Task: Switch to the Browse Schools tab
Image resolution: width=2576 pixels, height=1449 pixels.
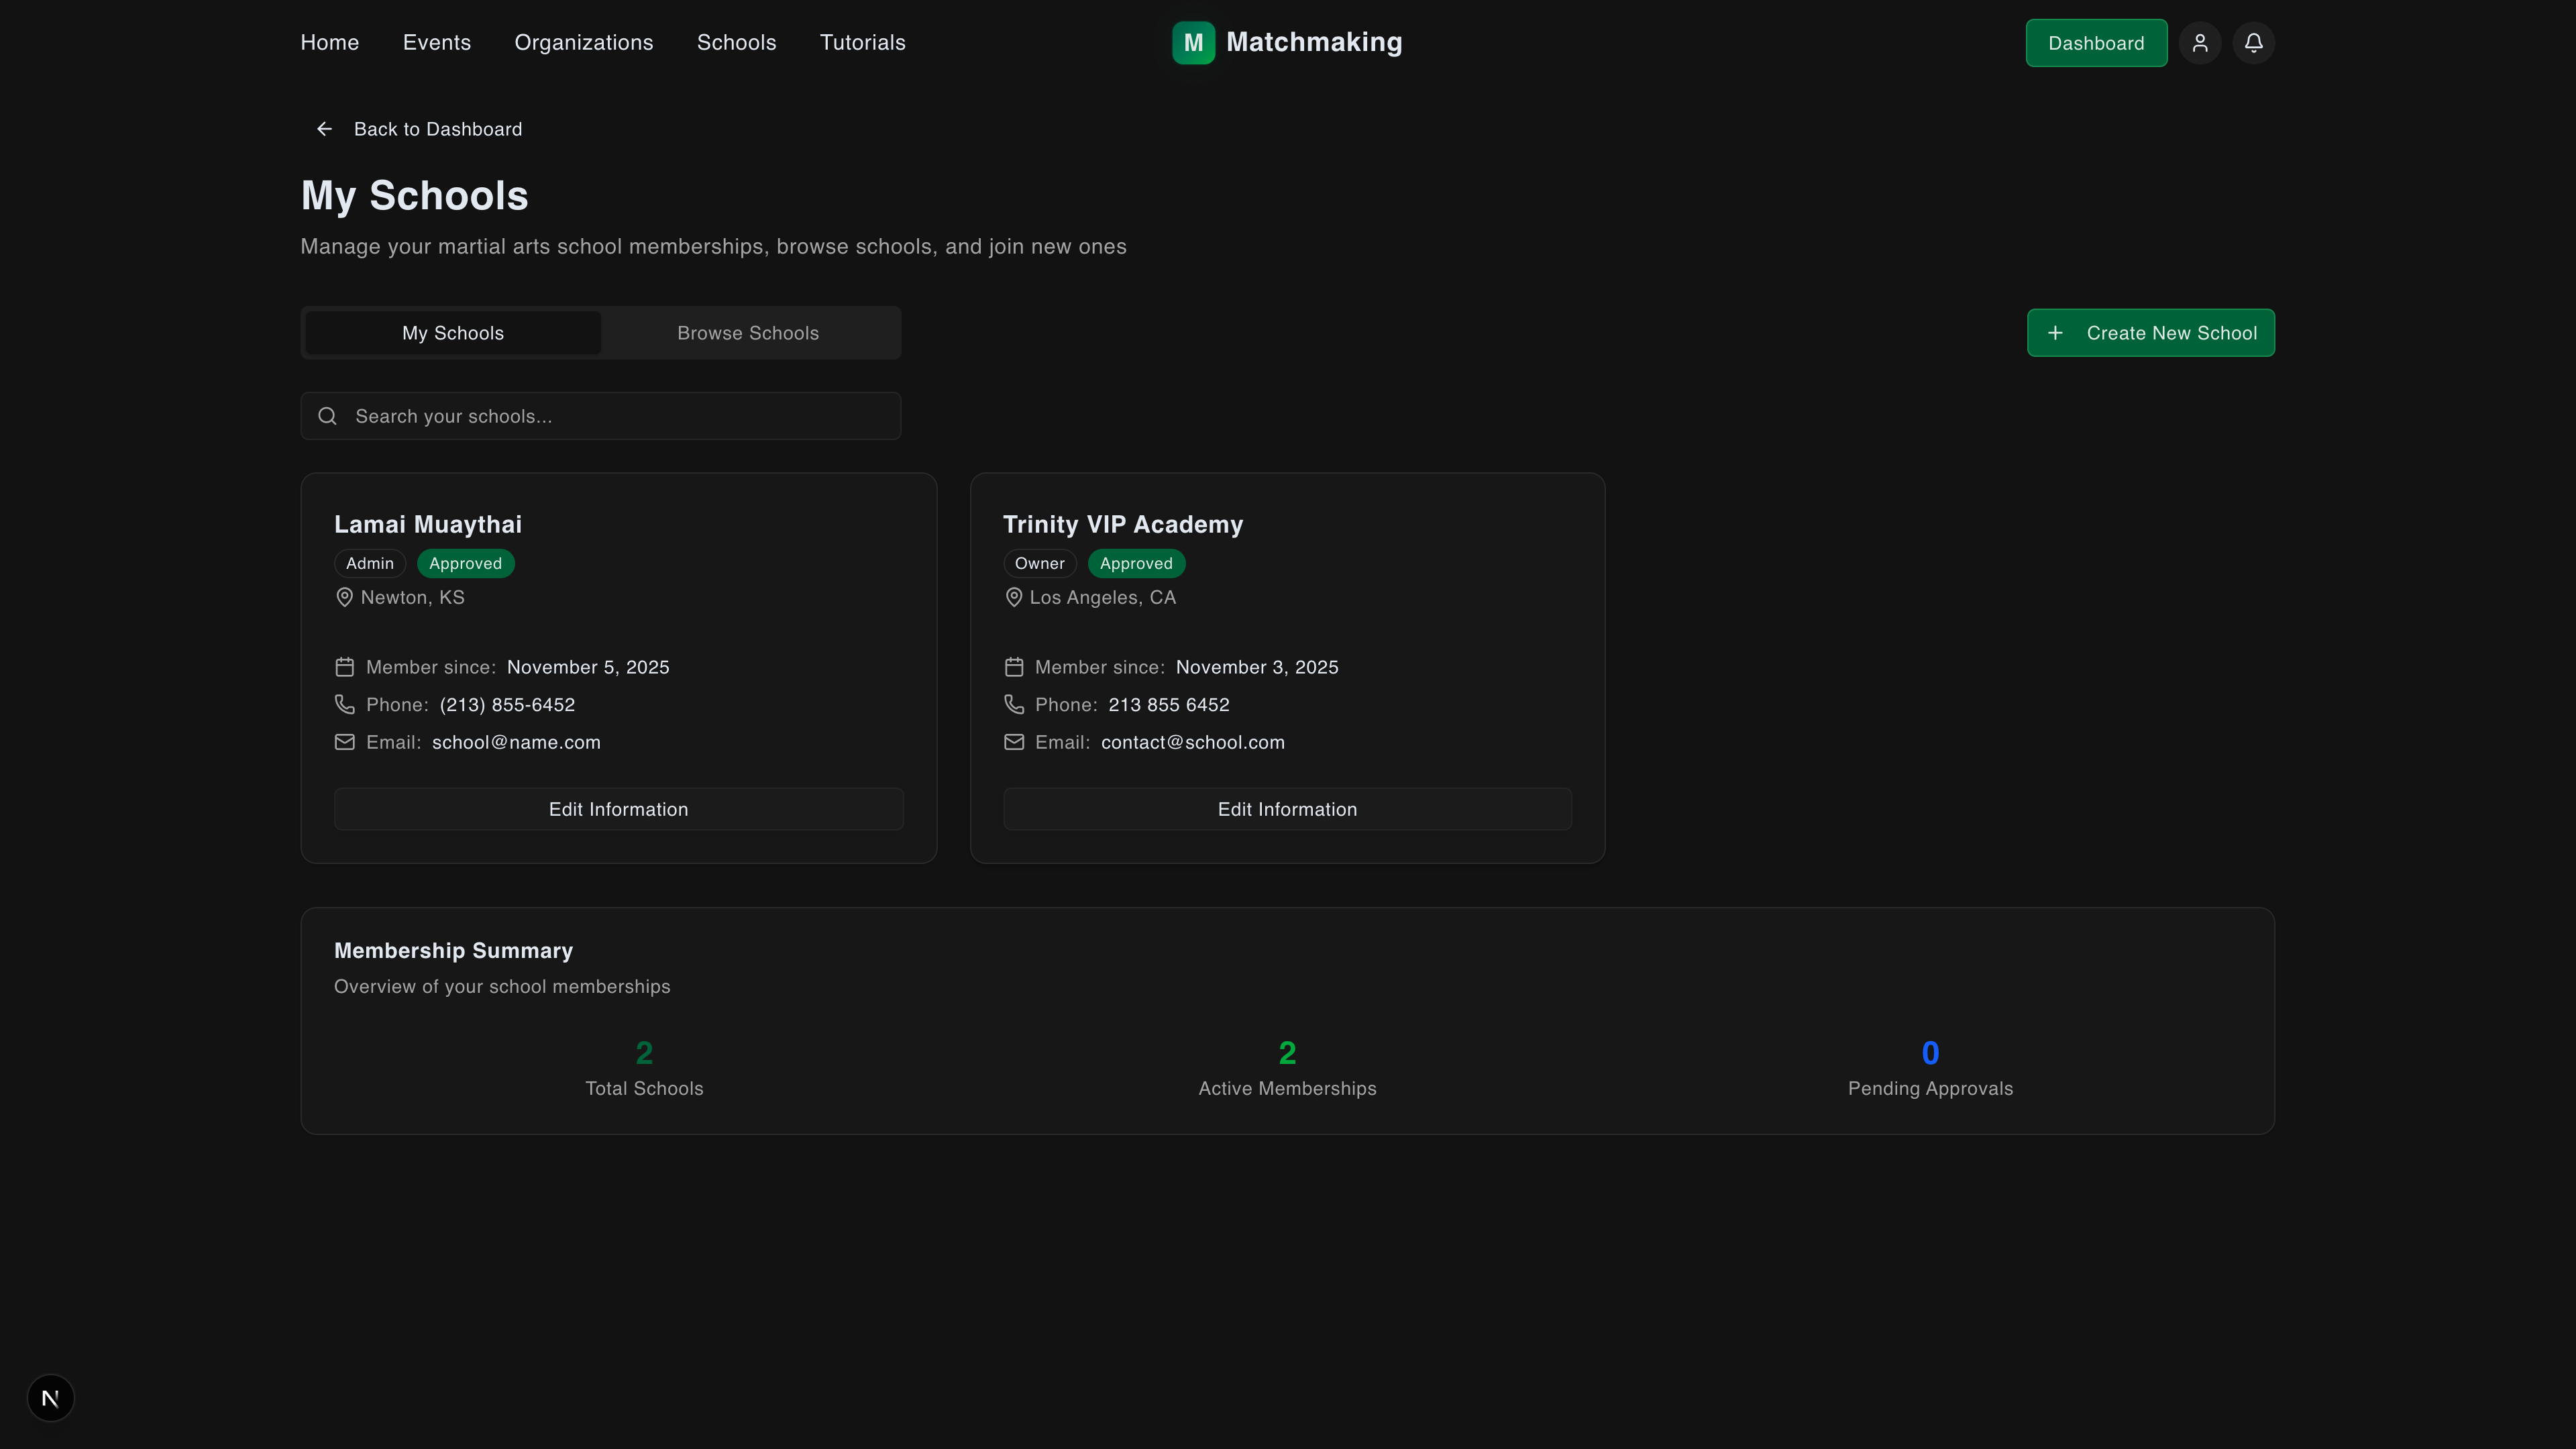Action: pos(748,333)
